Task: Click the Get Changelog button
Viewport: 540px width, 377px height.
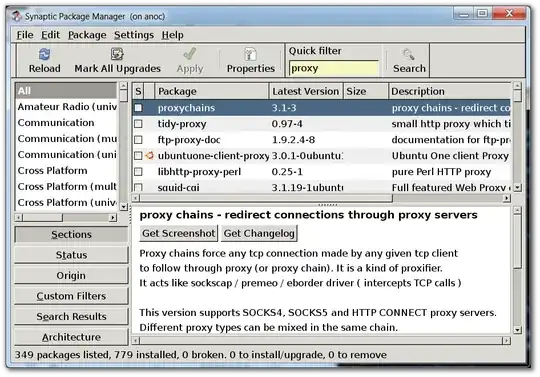Action: 259,233
